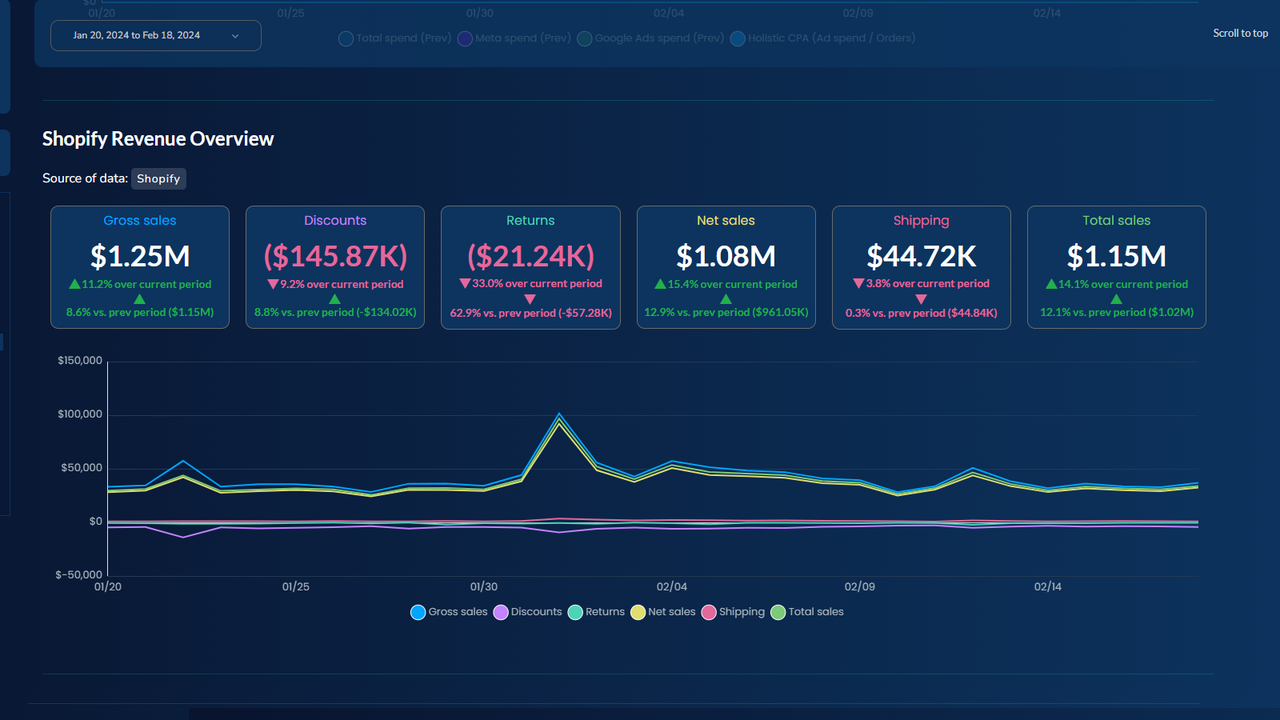The width and height of the screenshot is (1280, 720).
Task: Select the Total sales metric card
Action: [1116, 267]
